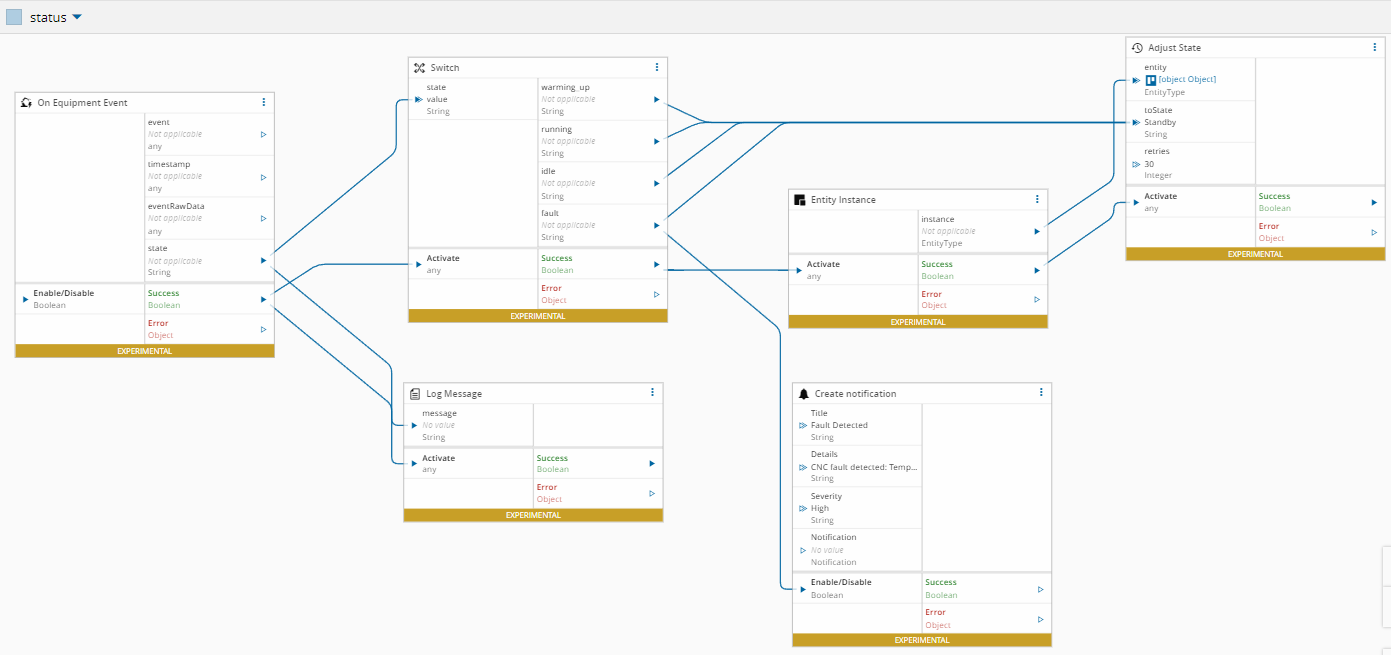Viewport: 1391px width, 655px height.
Task: Click the Activate input port on Log Message
Action: (x=414, y=463)
